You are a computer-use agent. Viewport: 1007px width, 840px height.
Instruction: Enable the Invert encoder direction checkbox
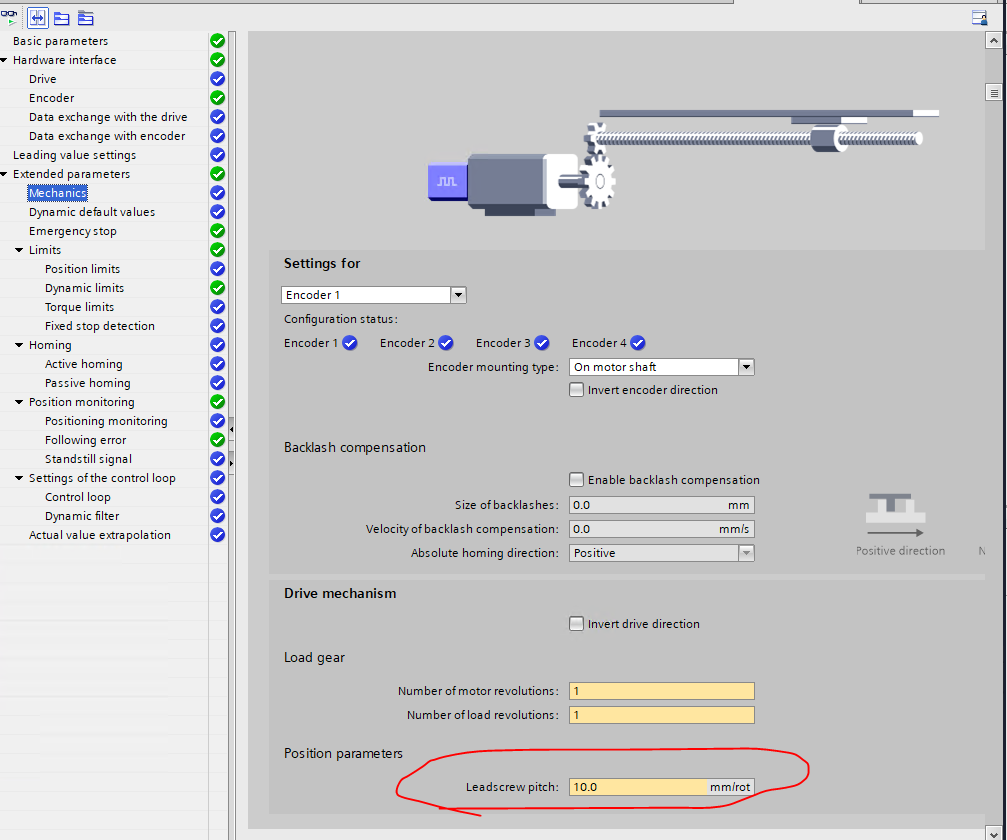click(576, 390)
